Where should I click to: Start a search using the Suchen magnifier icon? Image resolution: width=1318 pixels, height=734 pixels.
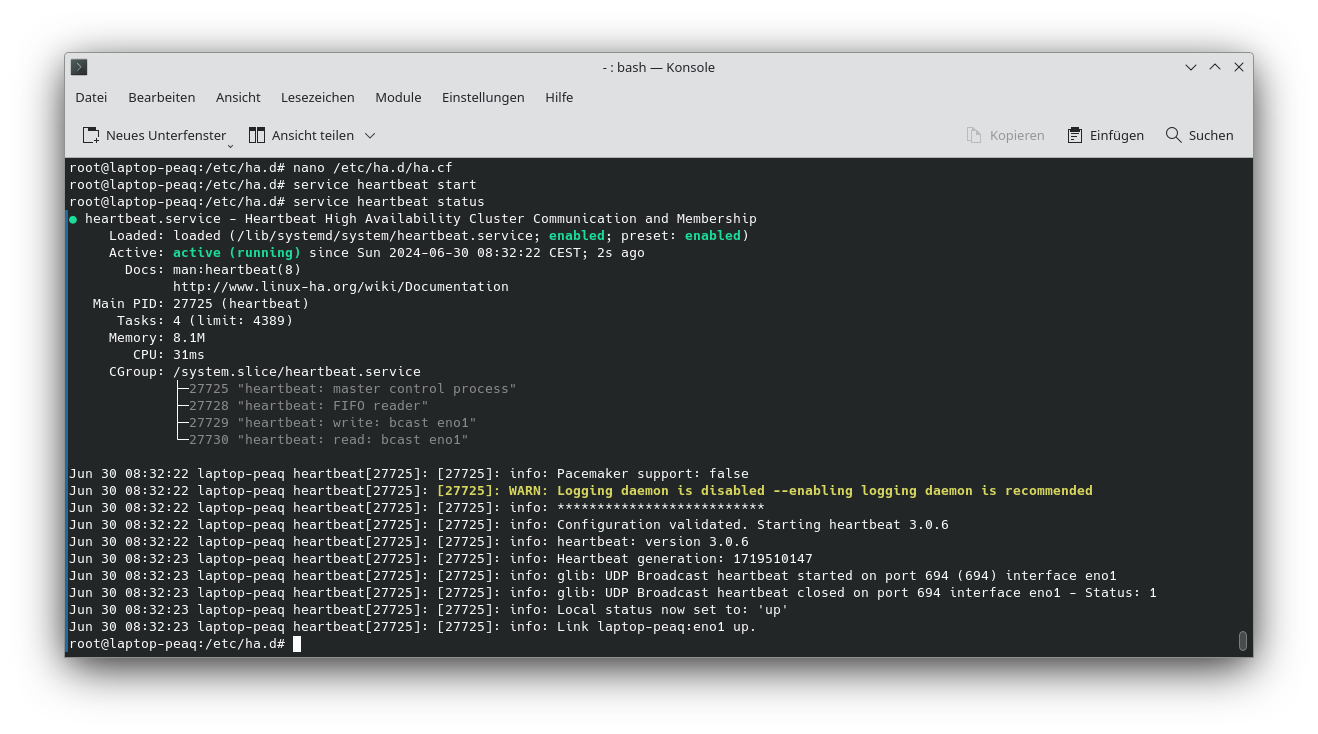(x=1172, y=135)
